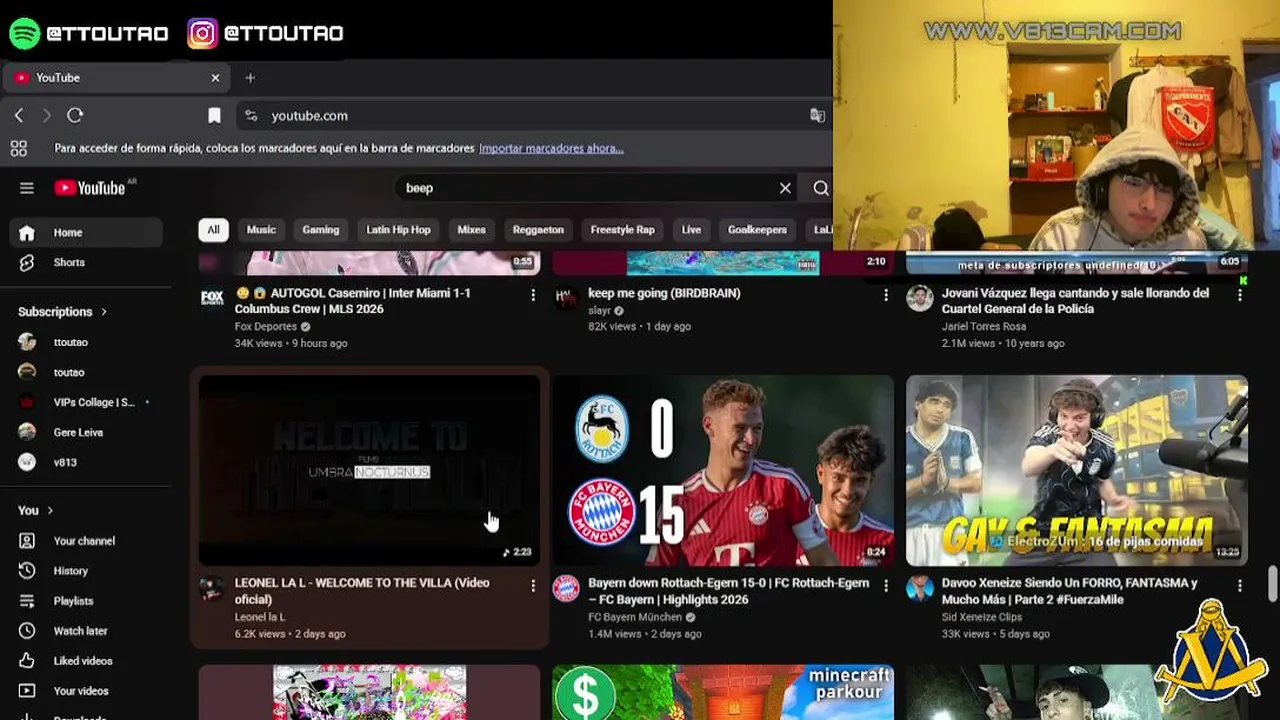
Task: Open Jovani Vázquez llega cantando video title
Action: [1075, 301]
